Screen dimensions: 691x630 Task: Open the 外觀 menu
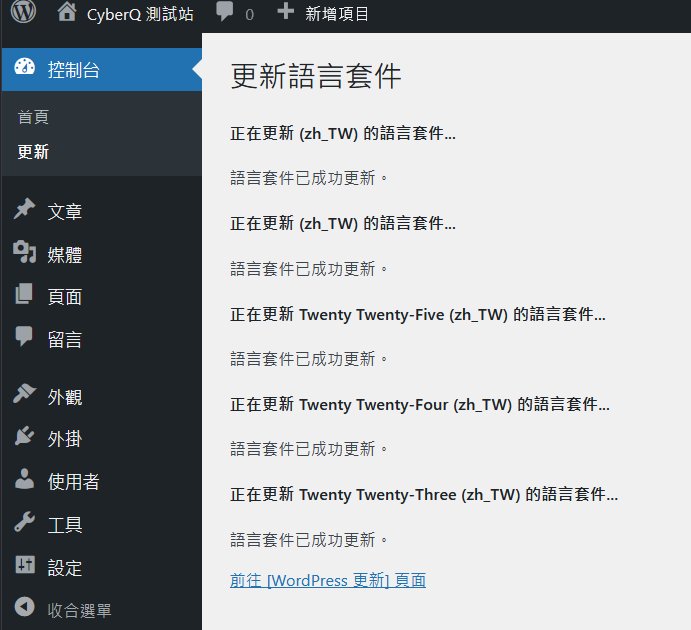pyautogui.click(x=65, y=397)
